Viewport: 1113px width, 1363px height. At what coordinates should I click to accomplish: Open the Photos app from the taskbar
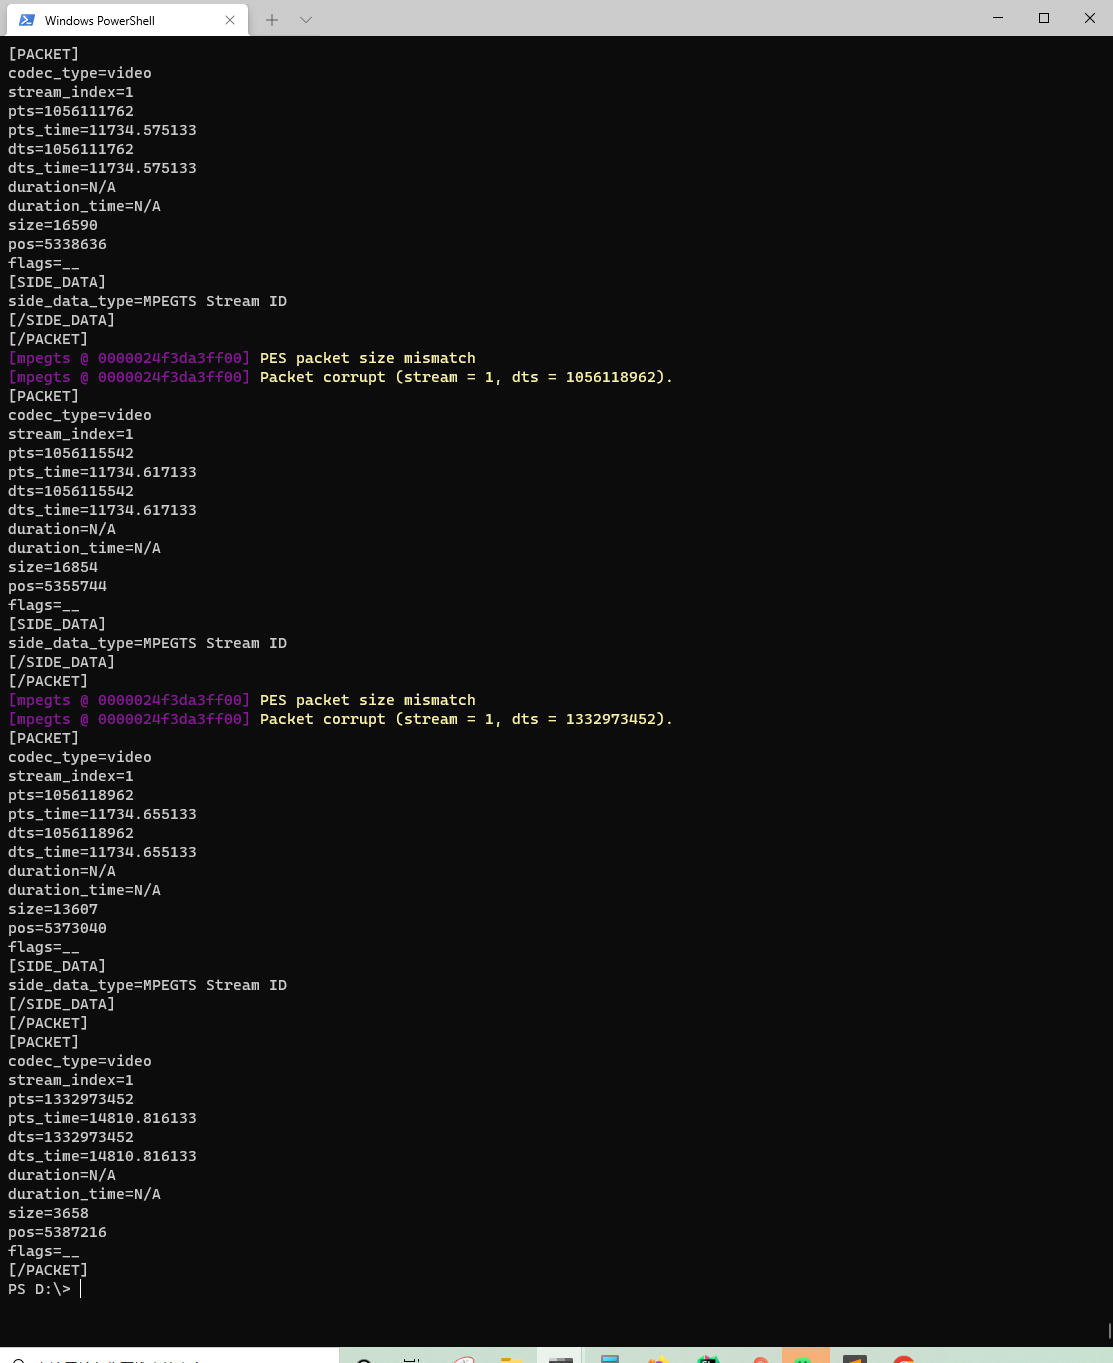pos(657,1360)
